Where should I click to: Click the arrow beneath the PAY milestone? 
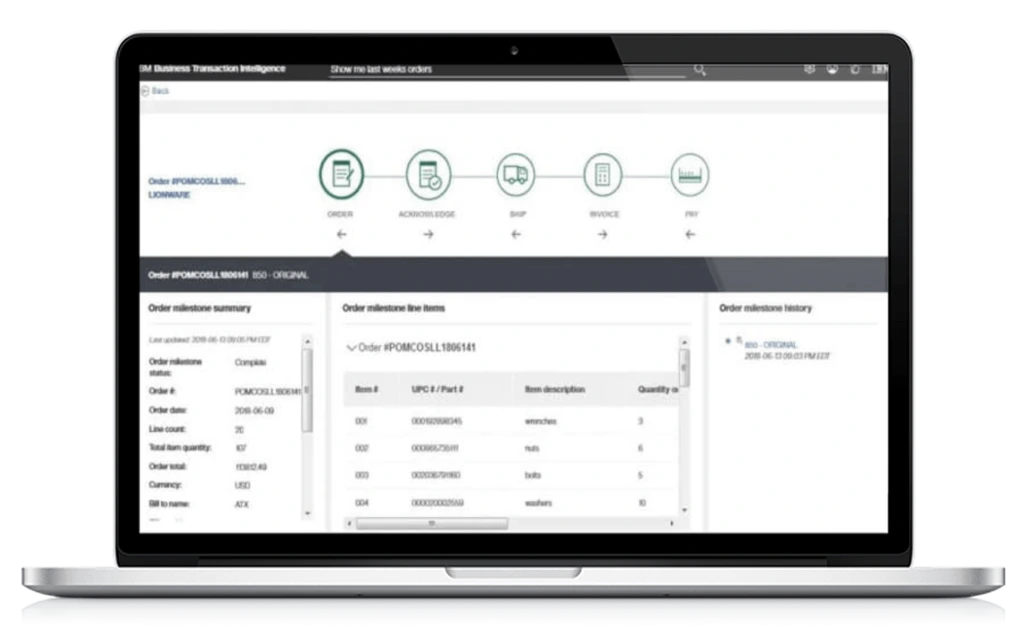[690, 234]
